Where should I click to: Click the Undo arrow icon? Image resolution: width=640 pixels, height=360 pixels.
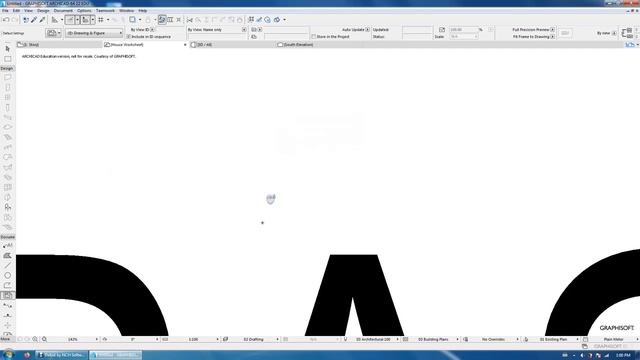6,20
